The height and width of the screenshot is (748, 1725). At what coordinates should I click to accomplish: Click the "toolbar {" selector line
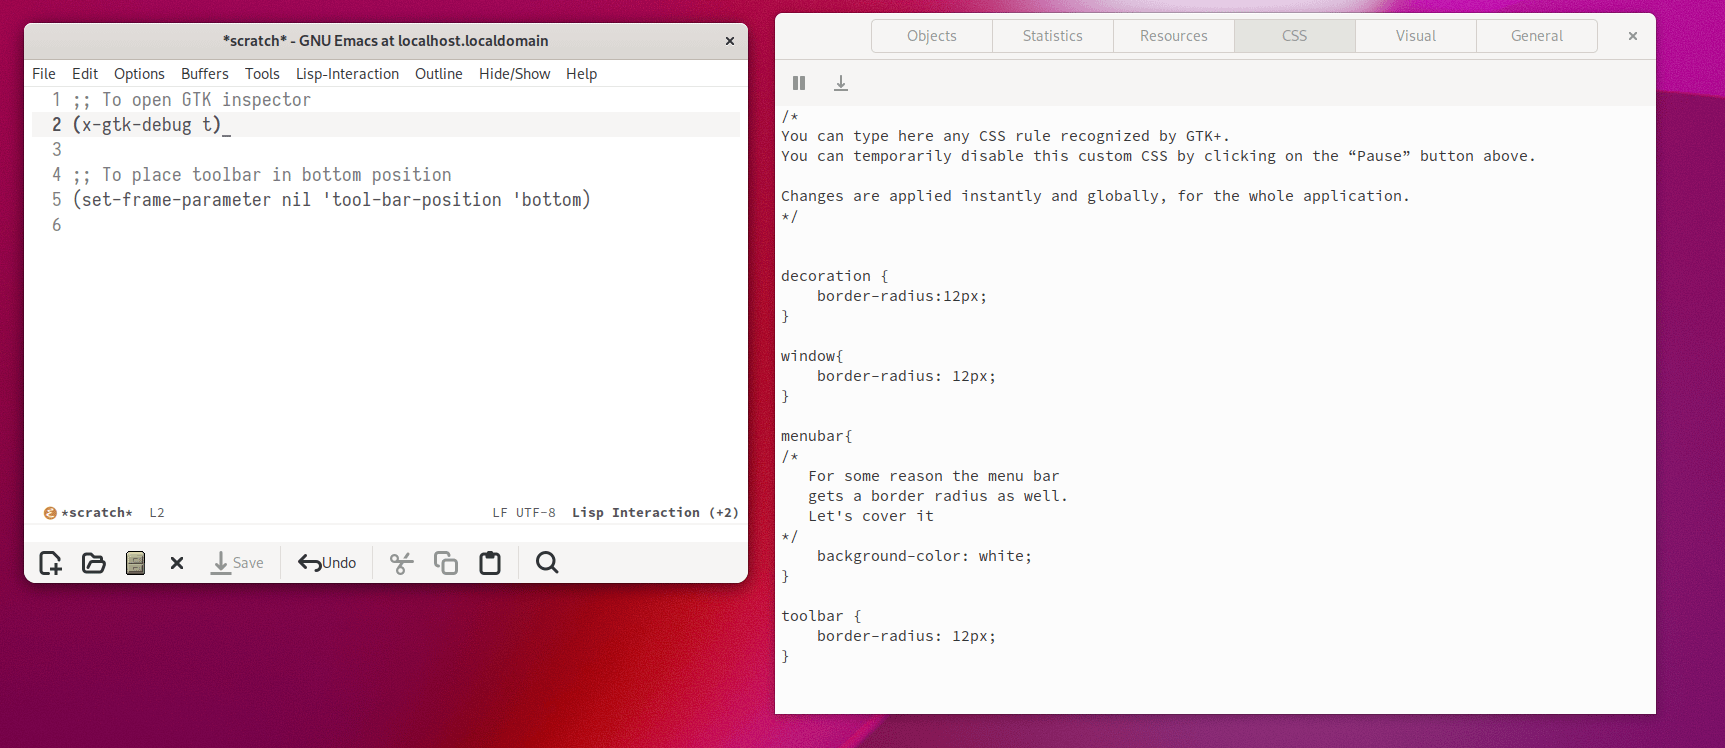(821, 616)
